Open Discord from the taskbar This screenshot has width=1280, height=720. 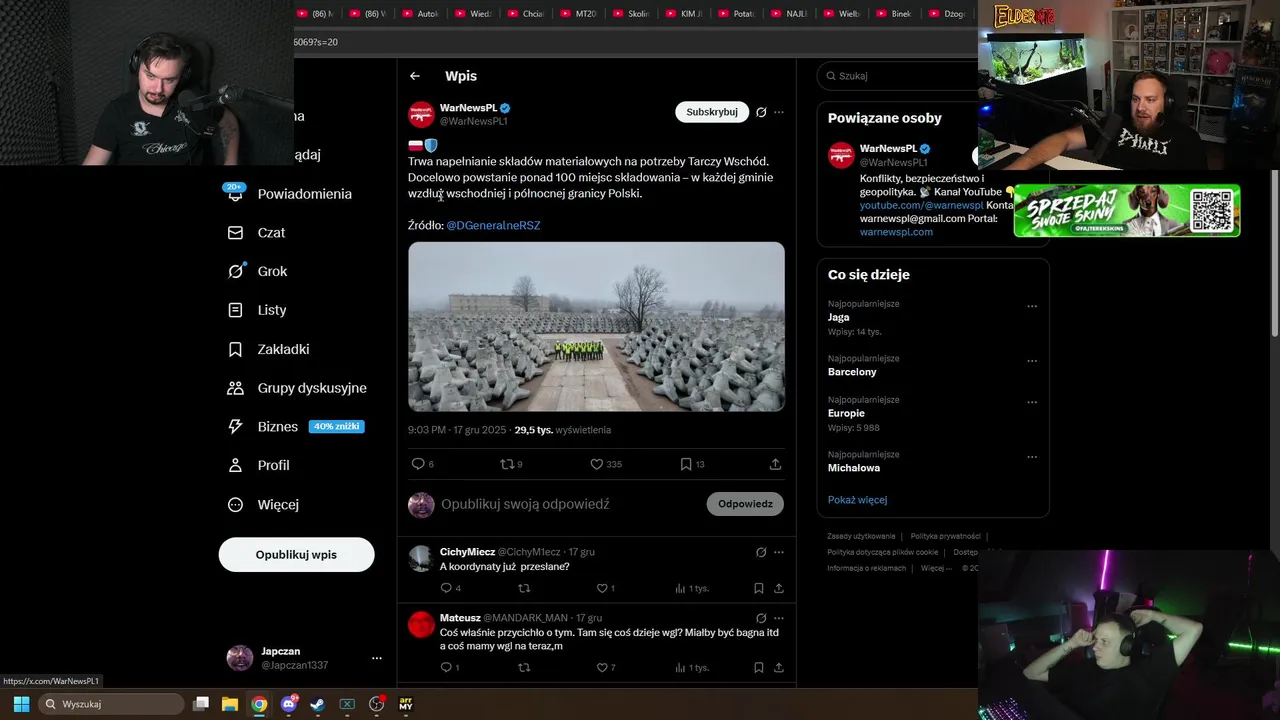[x=289, y=704]
